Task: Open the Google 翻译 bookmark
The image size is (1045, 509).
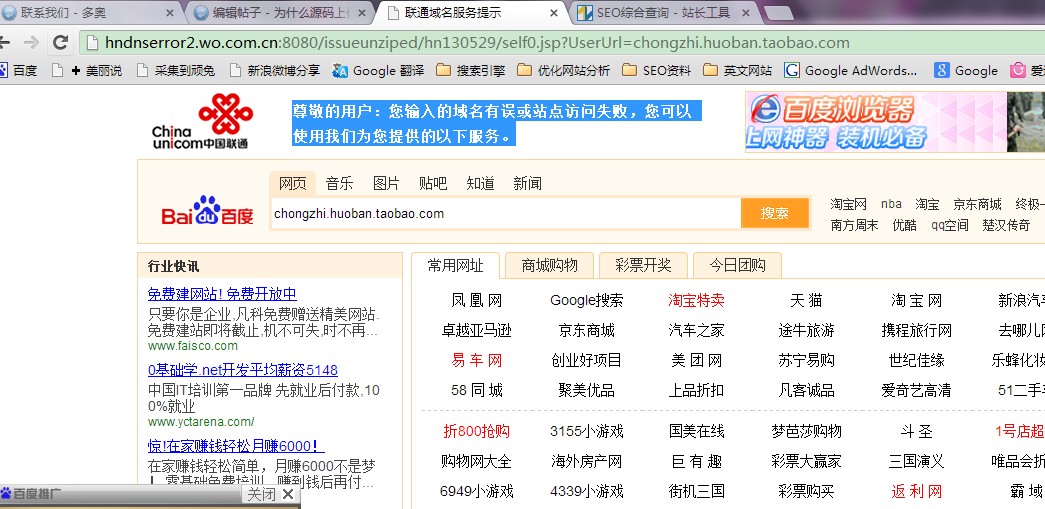Action: coord(379,71)
